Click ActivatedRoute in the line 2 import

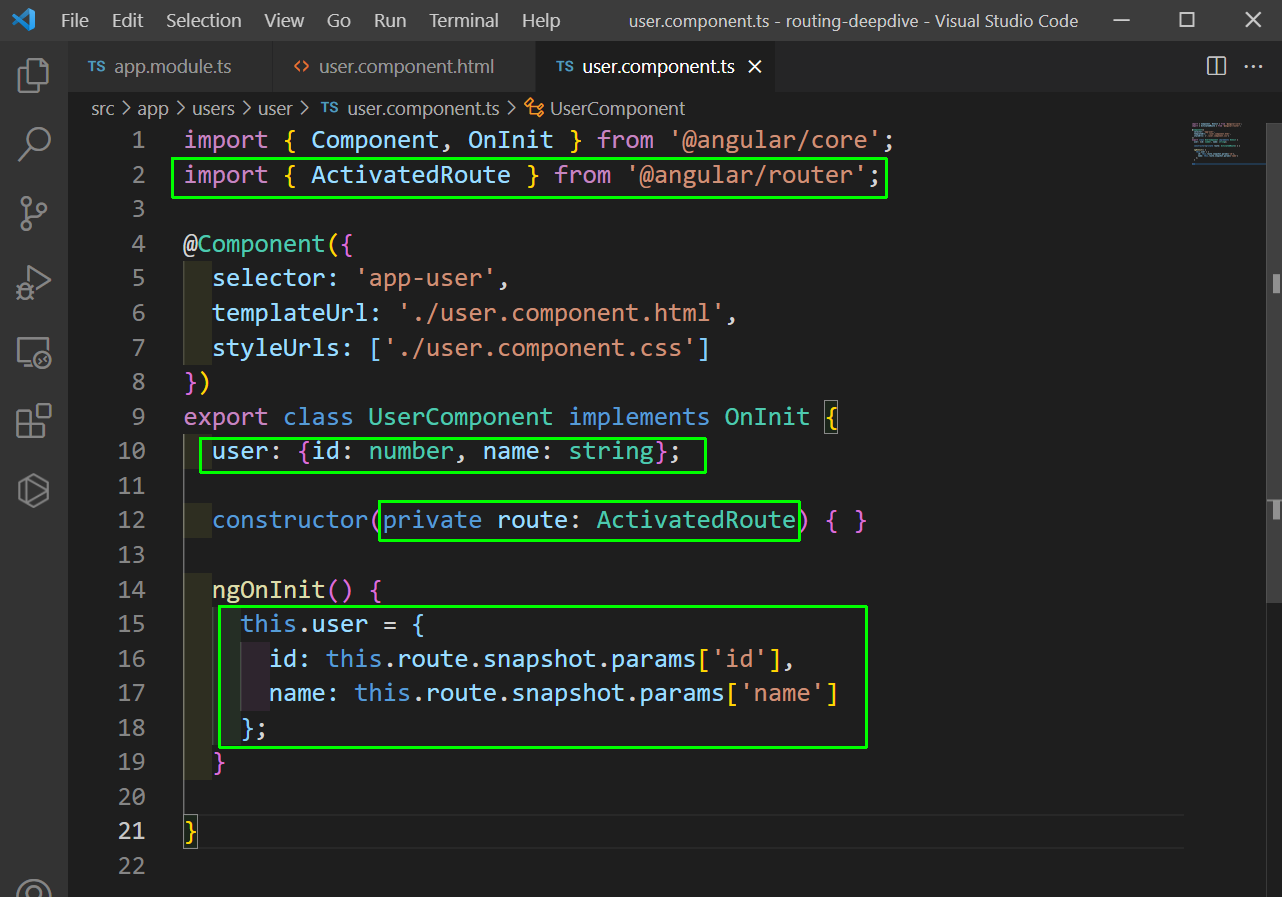point(411,175)
